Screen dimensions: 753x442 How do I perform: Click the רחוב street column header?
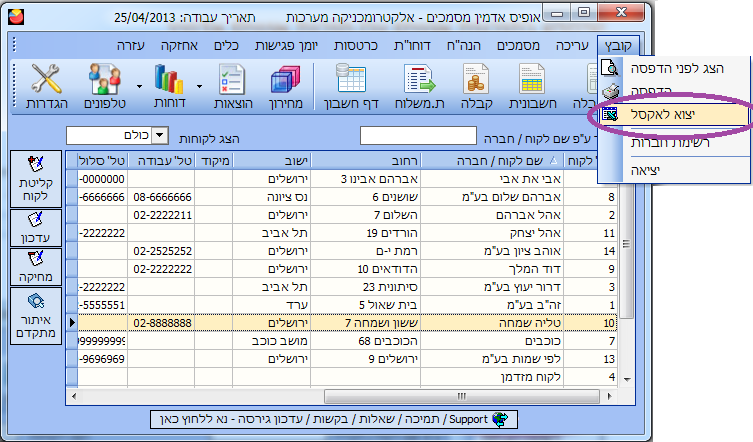point(365,160)
